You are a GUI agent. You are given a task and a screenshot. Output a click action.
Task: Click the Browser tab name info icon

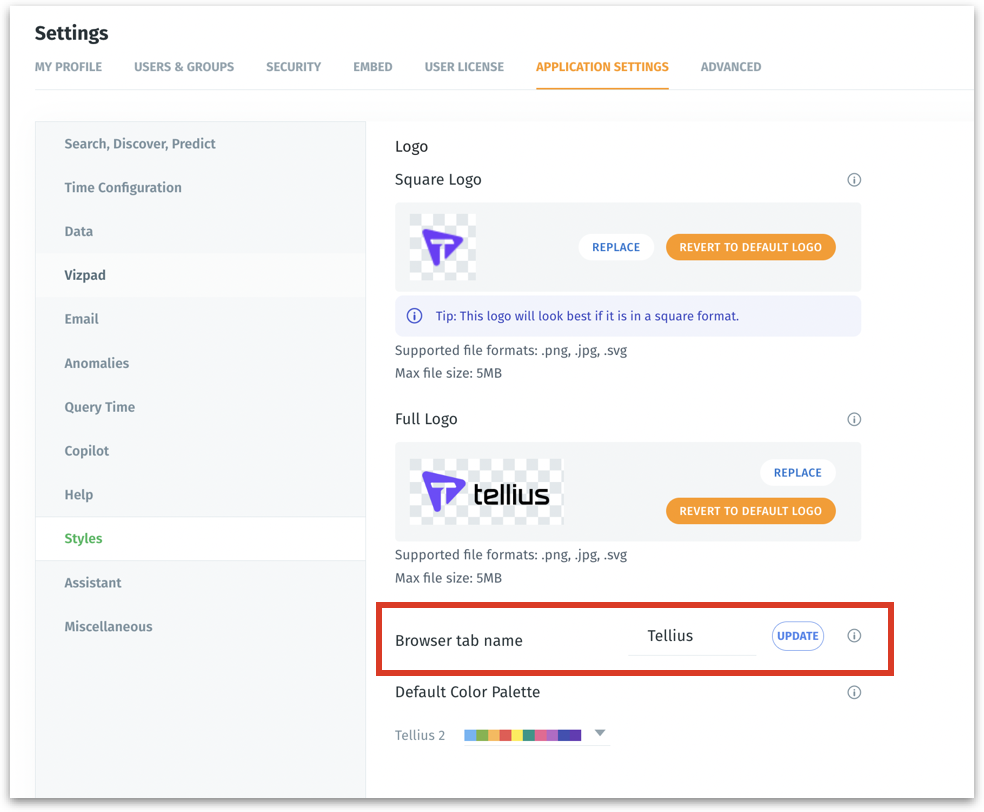tap(854, 636)
